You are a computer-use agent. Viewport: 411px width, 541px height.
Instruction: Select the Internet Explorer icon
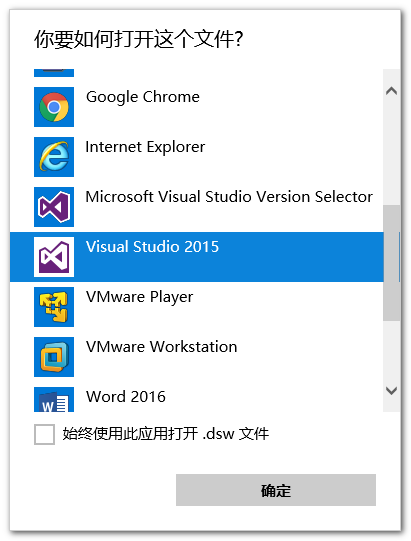tap(54, 157)
